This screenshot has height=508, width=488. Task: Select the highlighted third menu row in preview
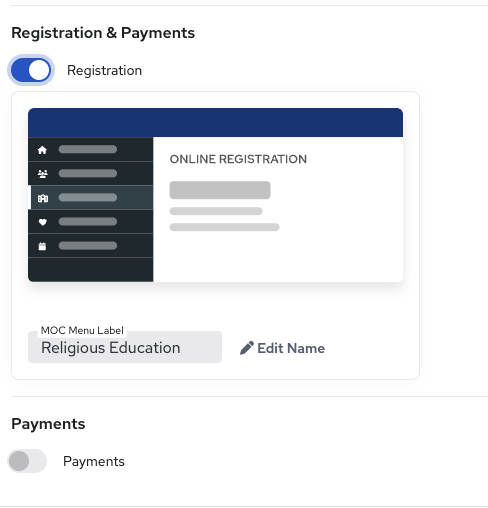click(91, 198)
